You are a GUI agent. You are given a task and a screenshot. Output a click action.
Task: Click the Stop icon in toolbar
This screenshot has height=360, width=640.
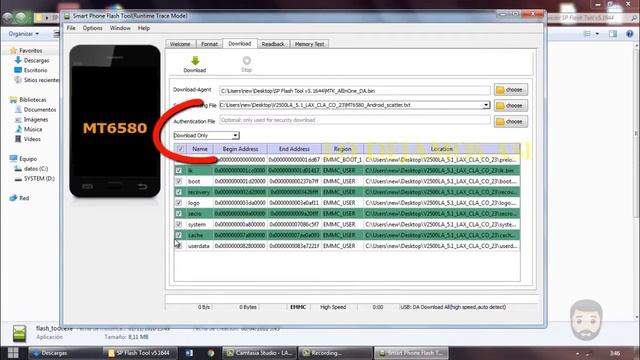click(x=247, y=61)
